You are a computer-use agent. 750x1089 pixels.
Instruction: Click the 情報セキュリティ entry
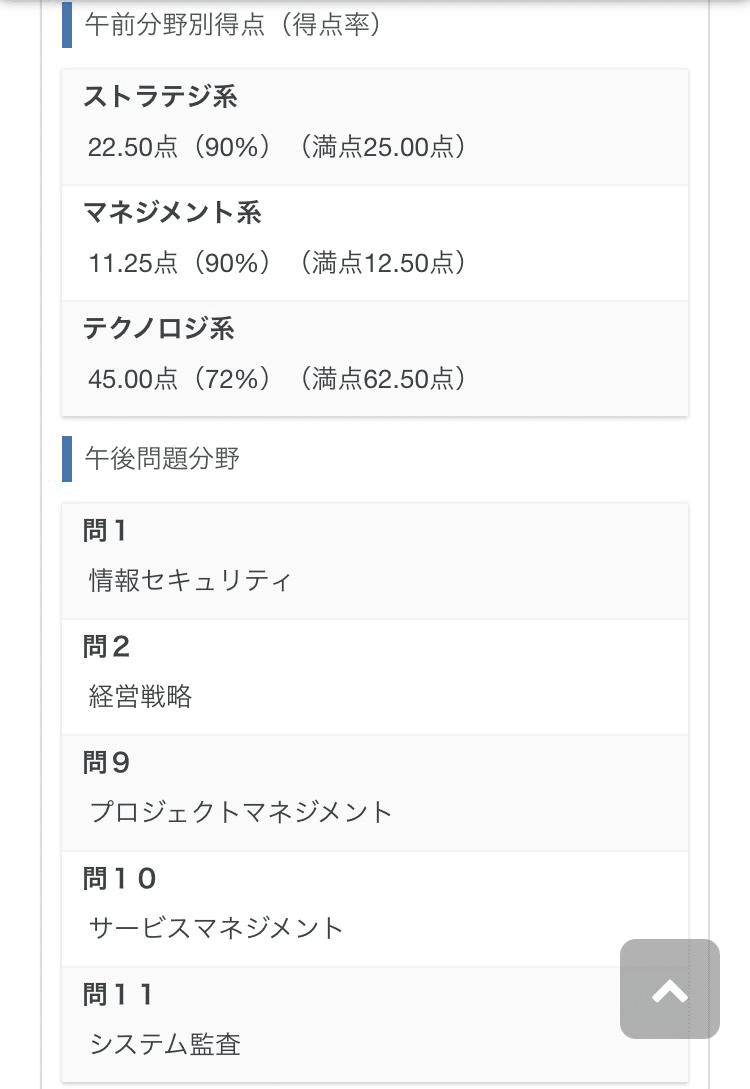190,581
